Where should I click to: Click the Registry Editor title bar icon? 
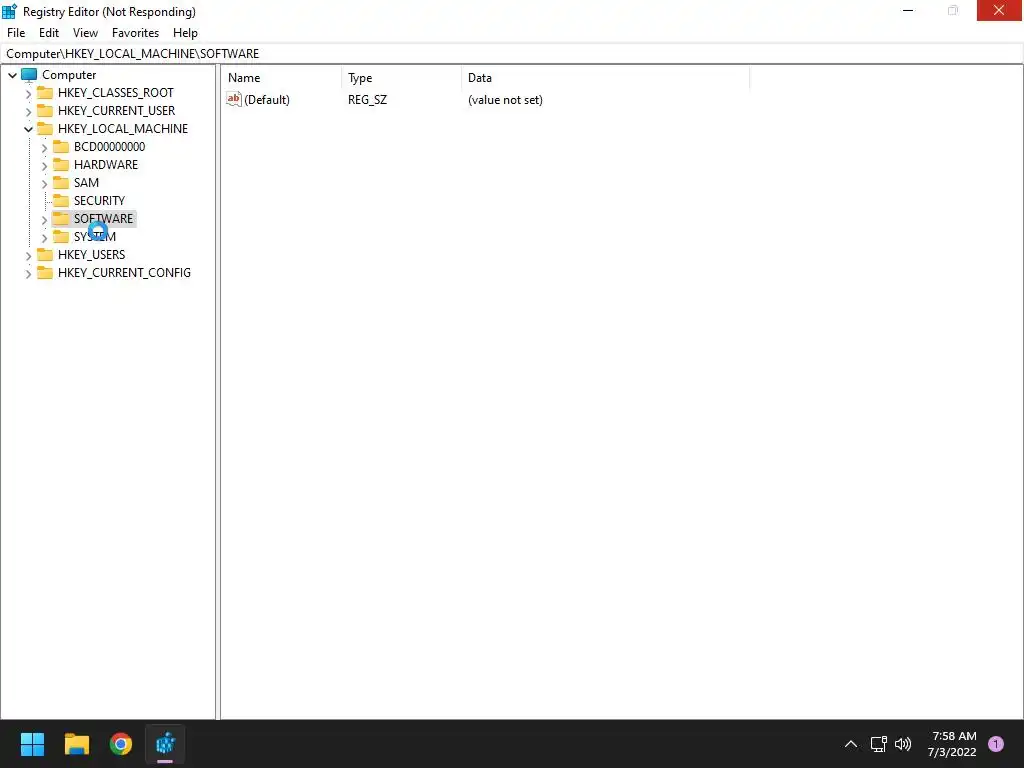tap(10, 11)
